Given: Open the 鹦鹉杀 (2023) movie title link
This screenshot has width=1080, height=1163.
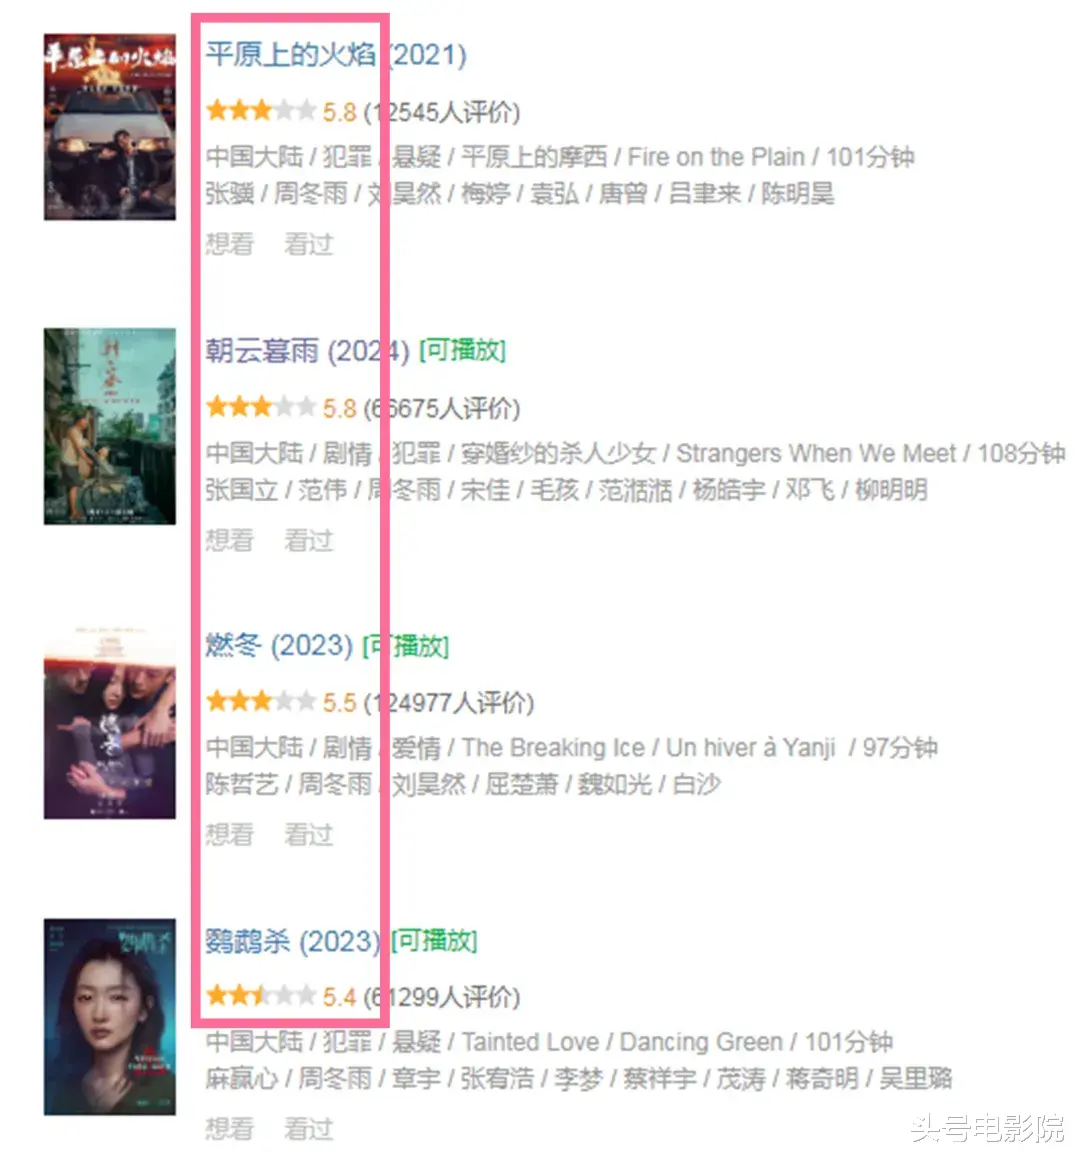Looking at the screenshot, I should pos(293,941).
